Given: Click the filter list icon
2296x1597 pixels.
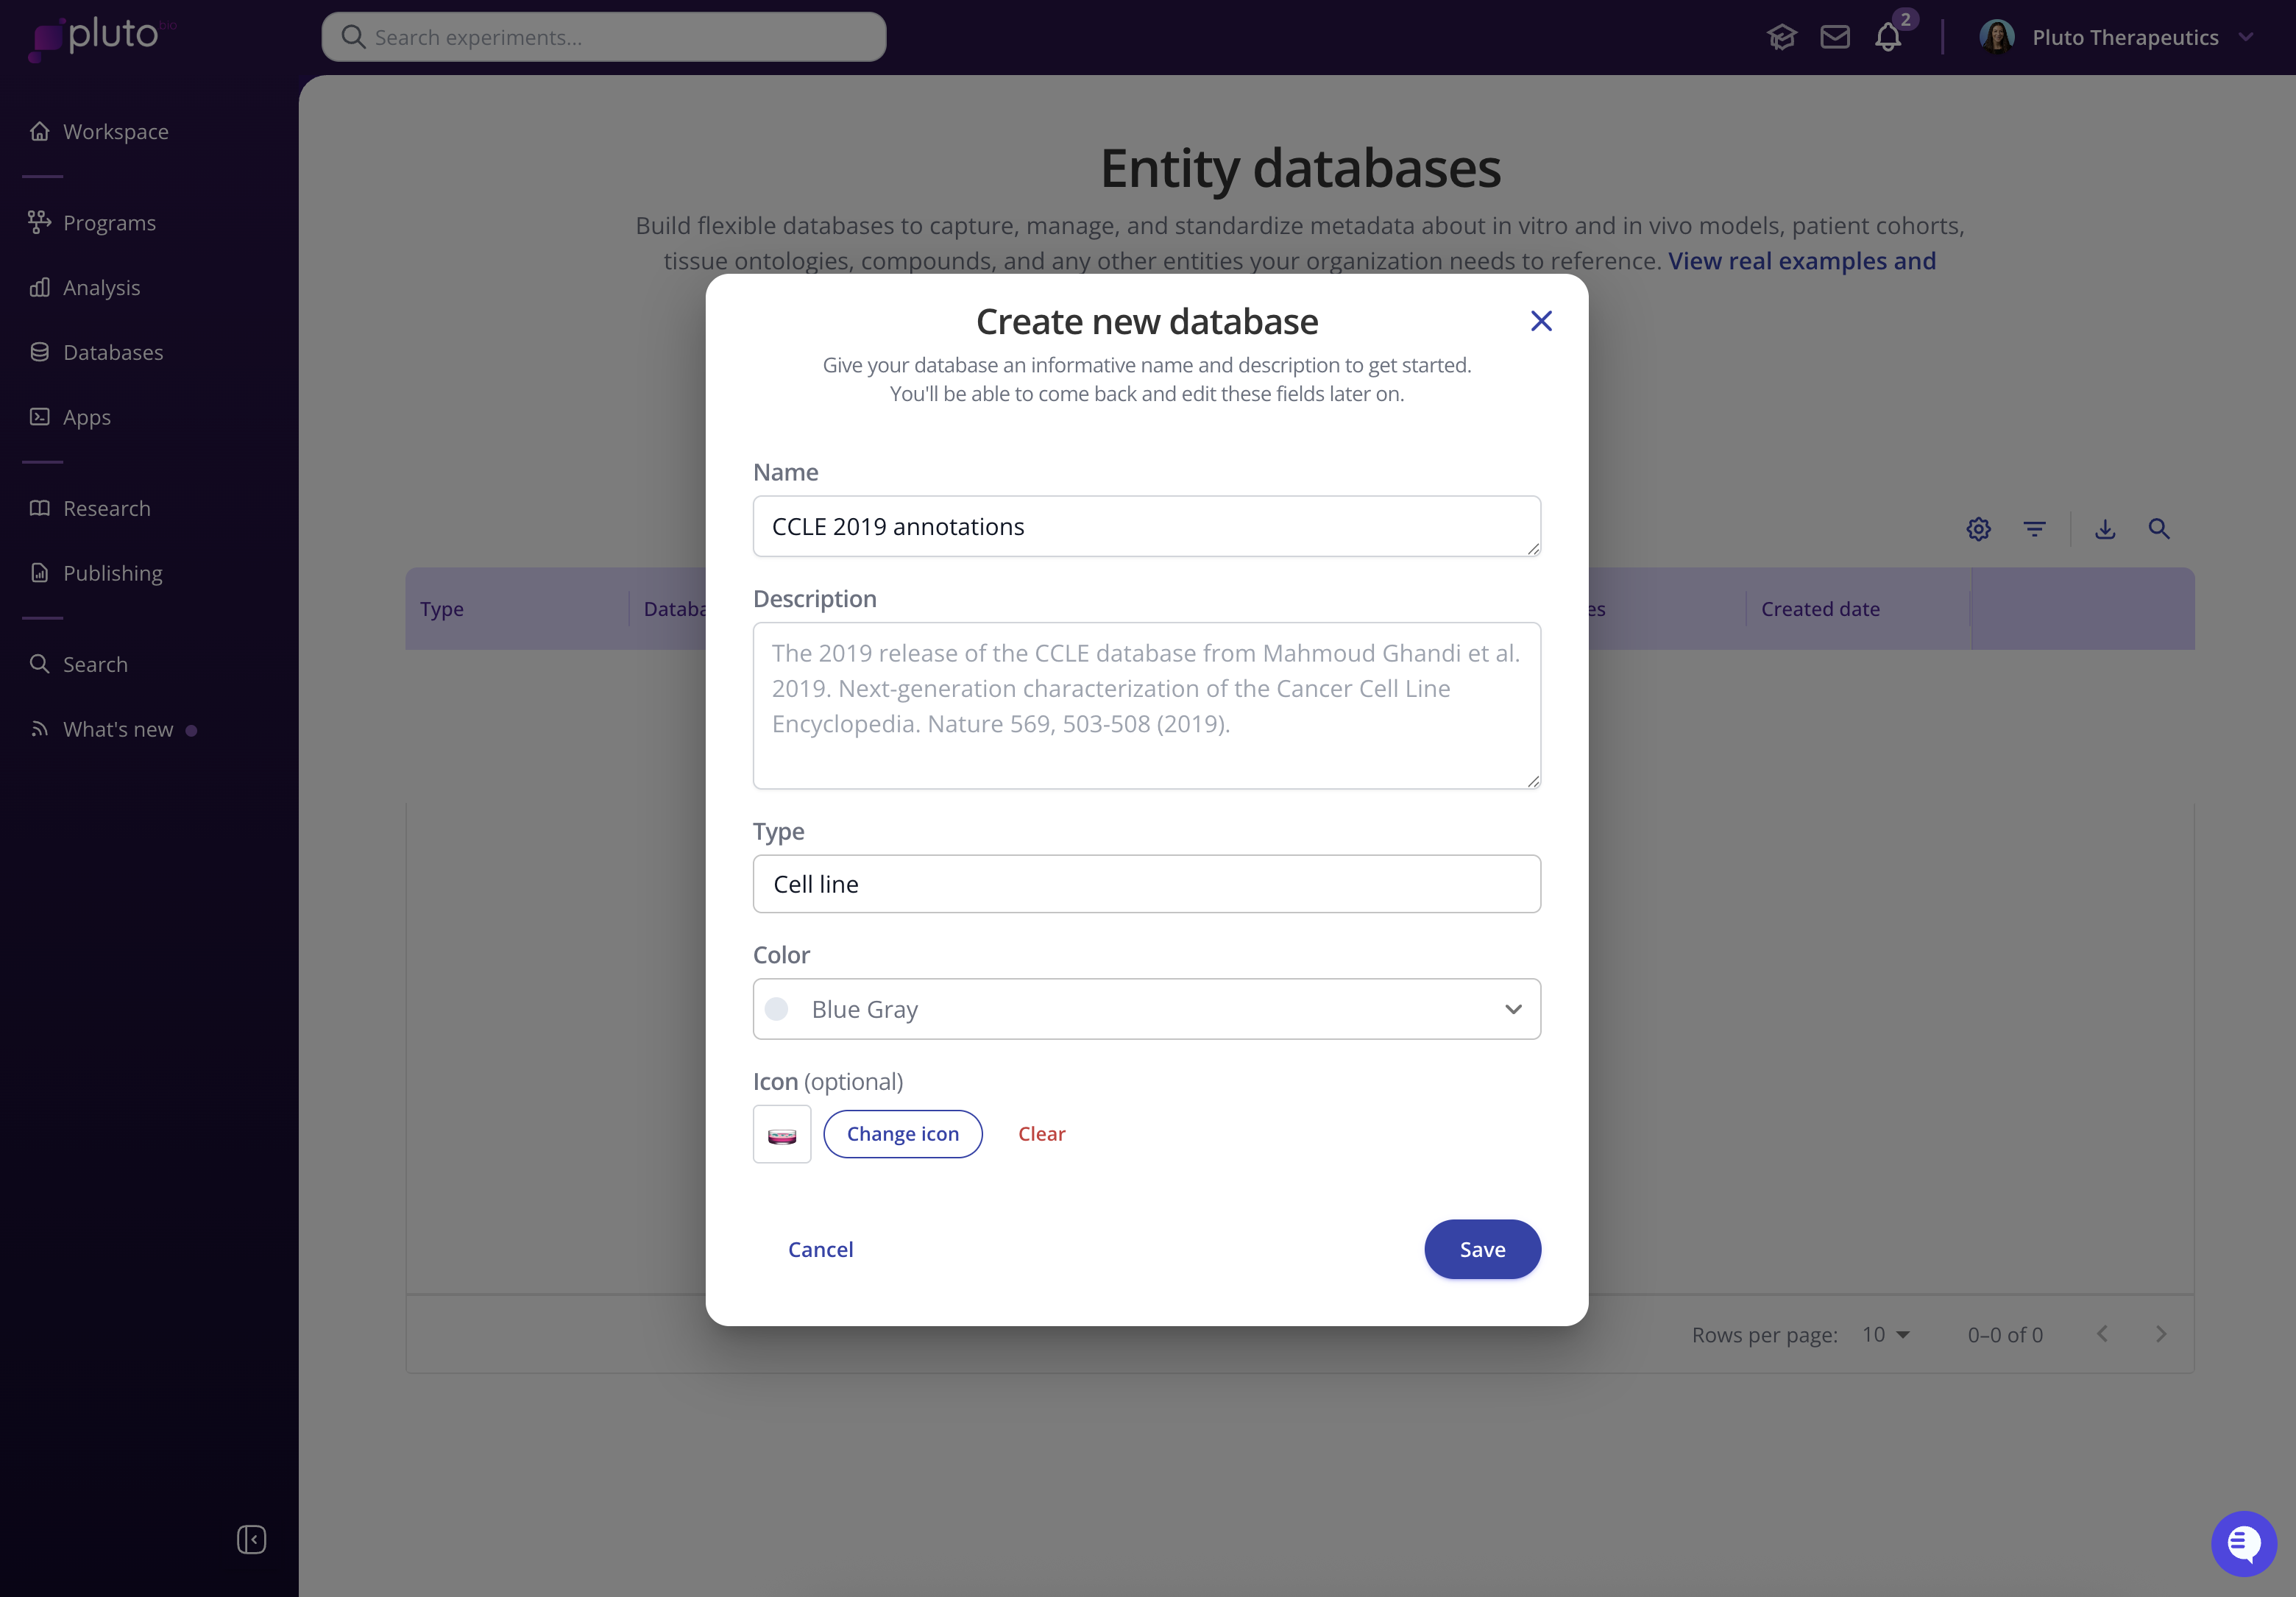Looking at the screenshot, I should point(2034,529).
